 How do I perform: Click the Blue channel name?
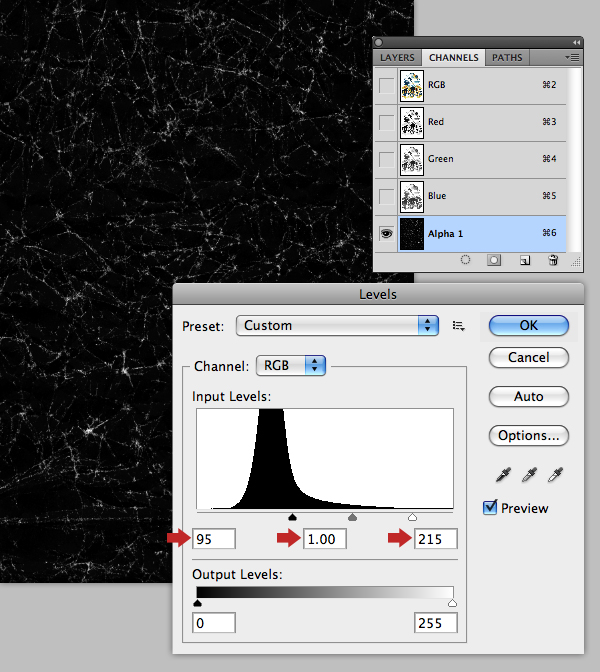pyautogui.click(x=437, y=196)
